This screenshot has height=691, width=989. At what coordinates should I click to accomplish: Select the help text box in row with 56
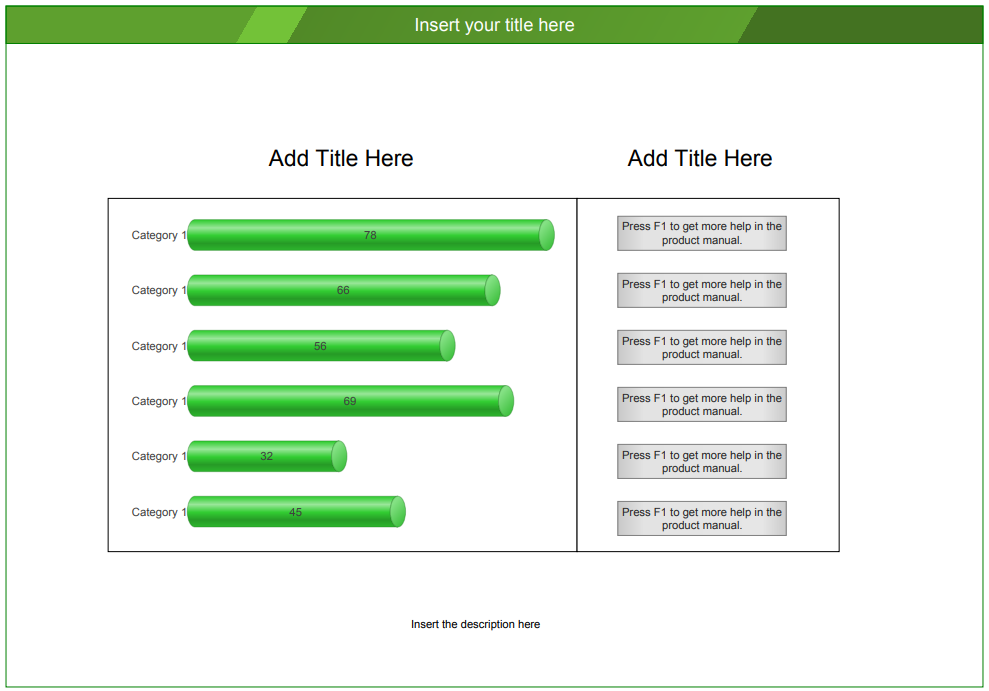pyautogui.click(x=701, y=347)
